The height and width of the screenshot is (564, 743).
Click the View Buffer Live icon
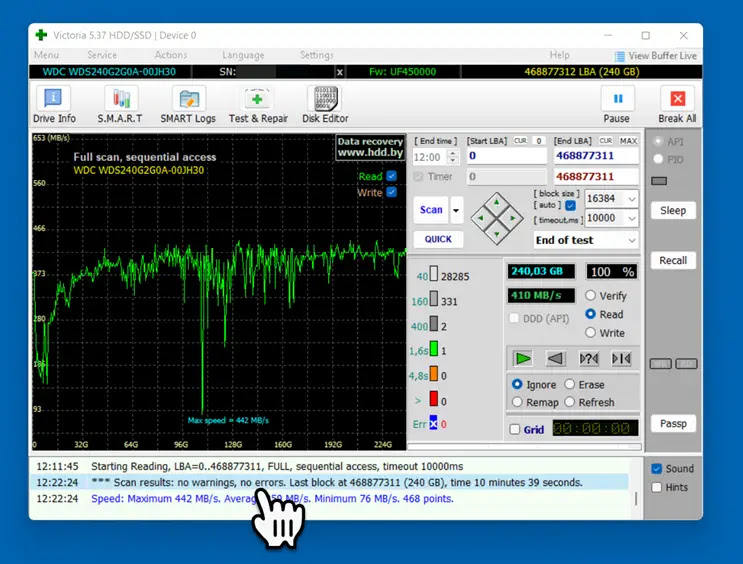(619, 56)
